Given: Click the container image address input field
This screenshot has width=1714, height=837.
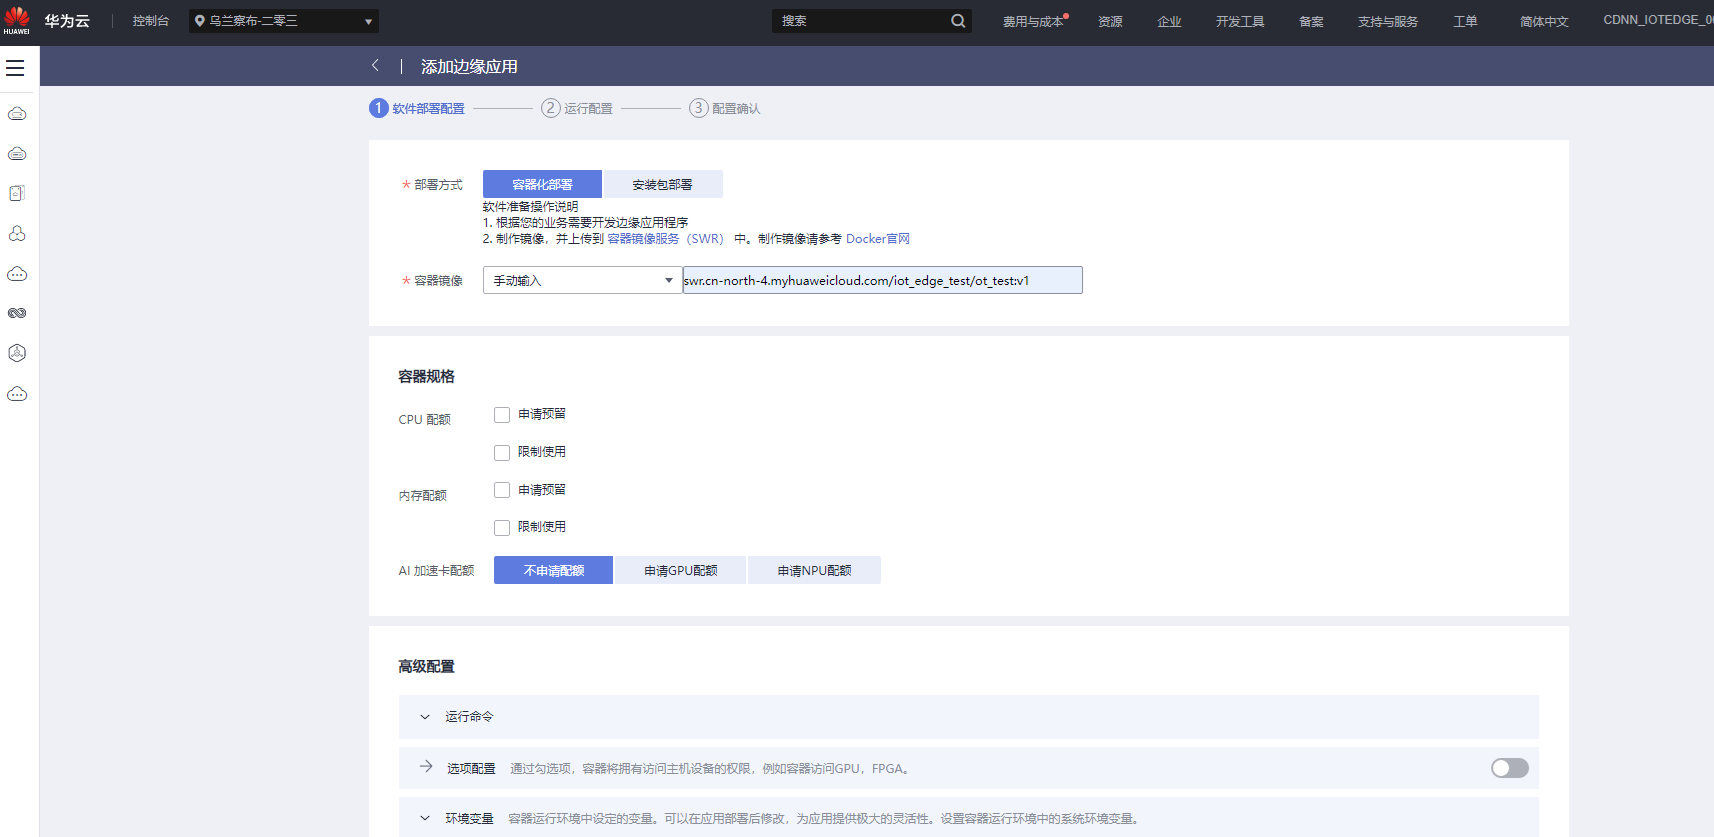Looking at the screenshot, I should (x=882, y=280).
